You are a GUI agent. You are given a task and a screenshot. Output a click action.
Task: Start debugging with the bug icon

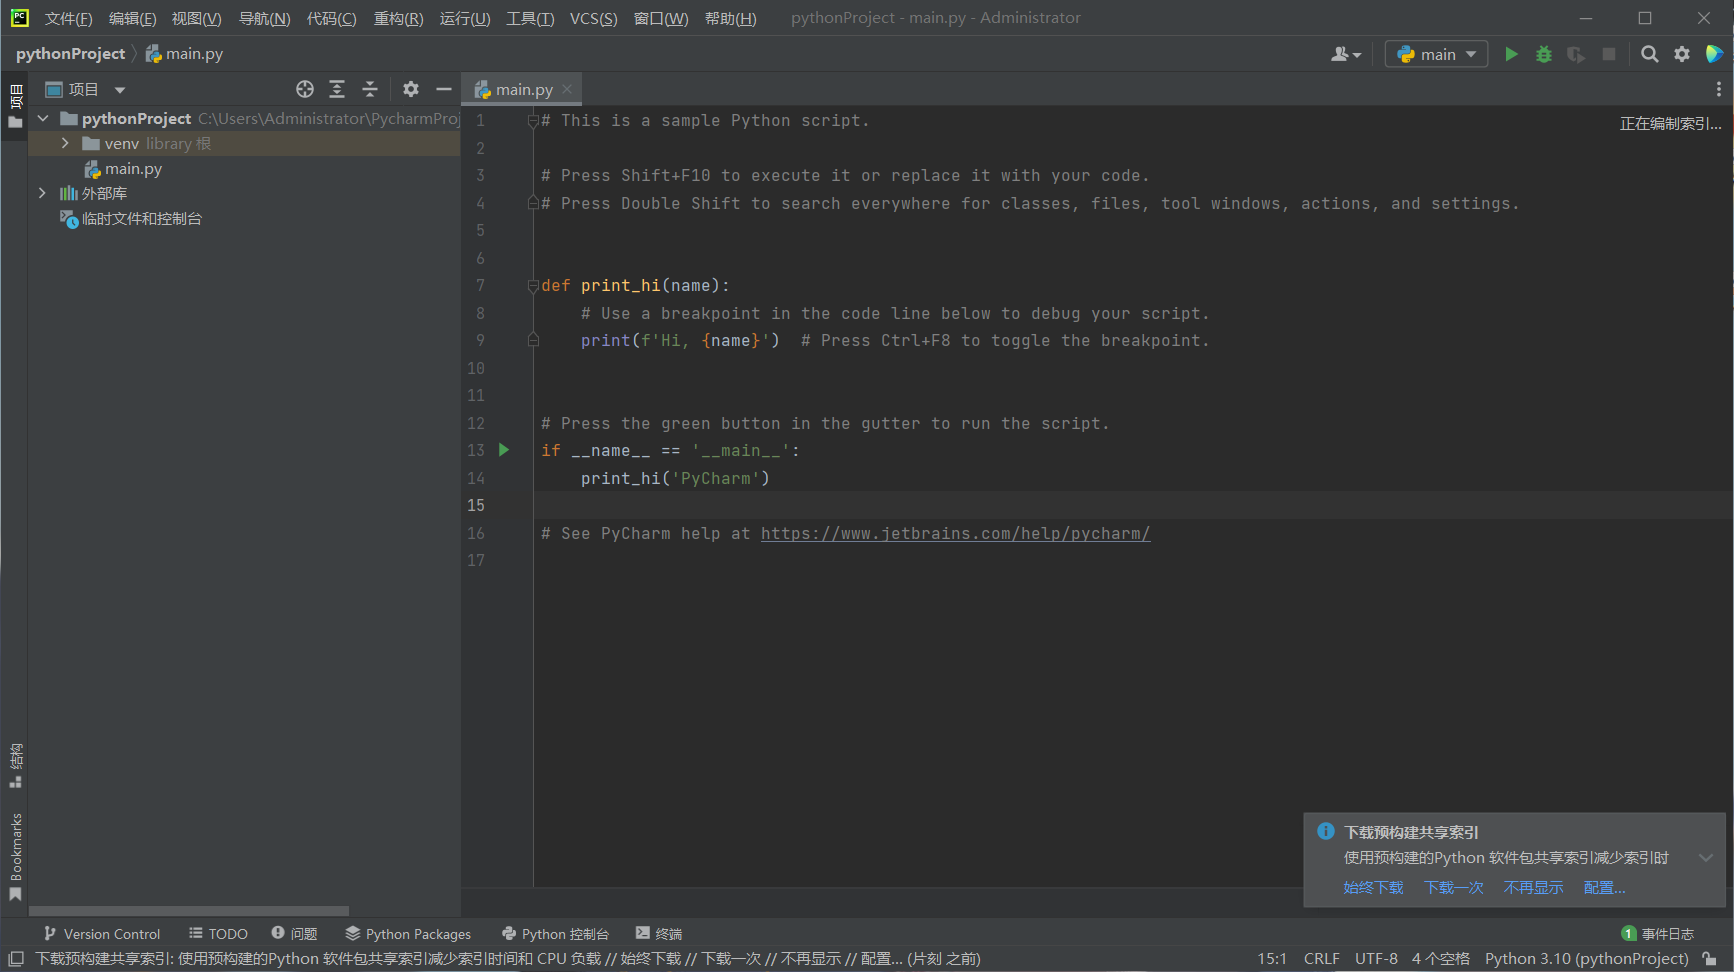tap(1544, 54)
